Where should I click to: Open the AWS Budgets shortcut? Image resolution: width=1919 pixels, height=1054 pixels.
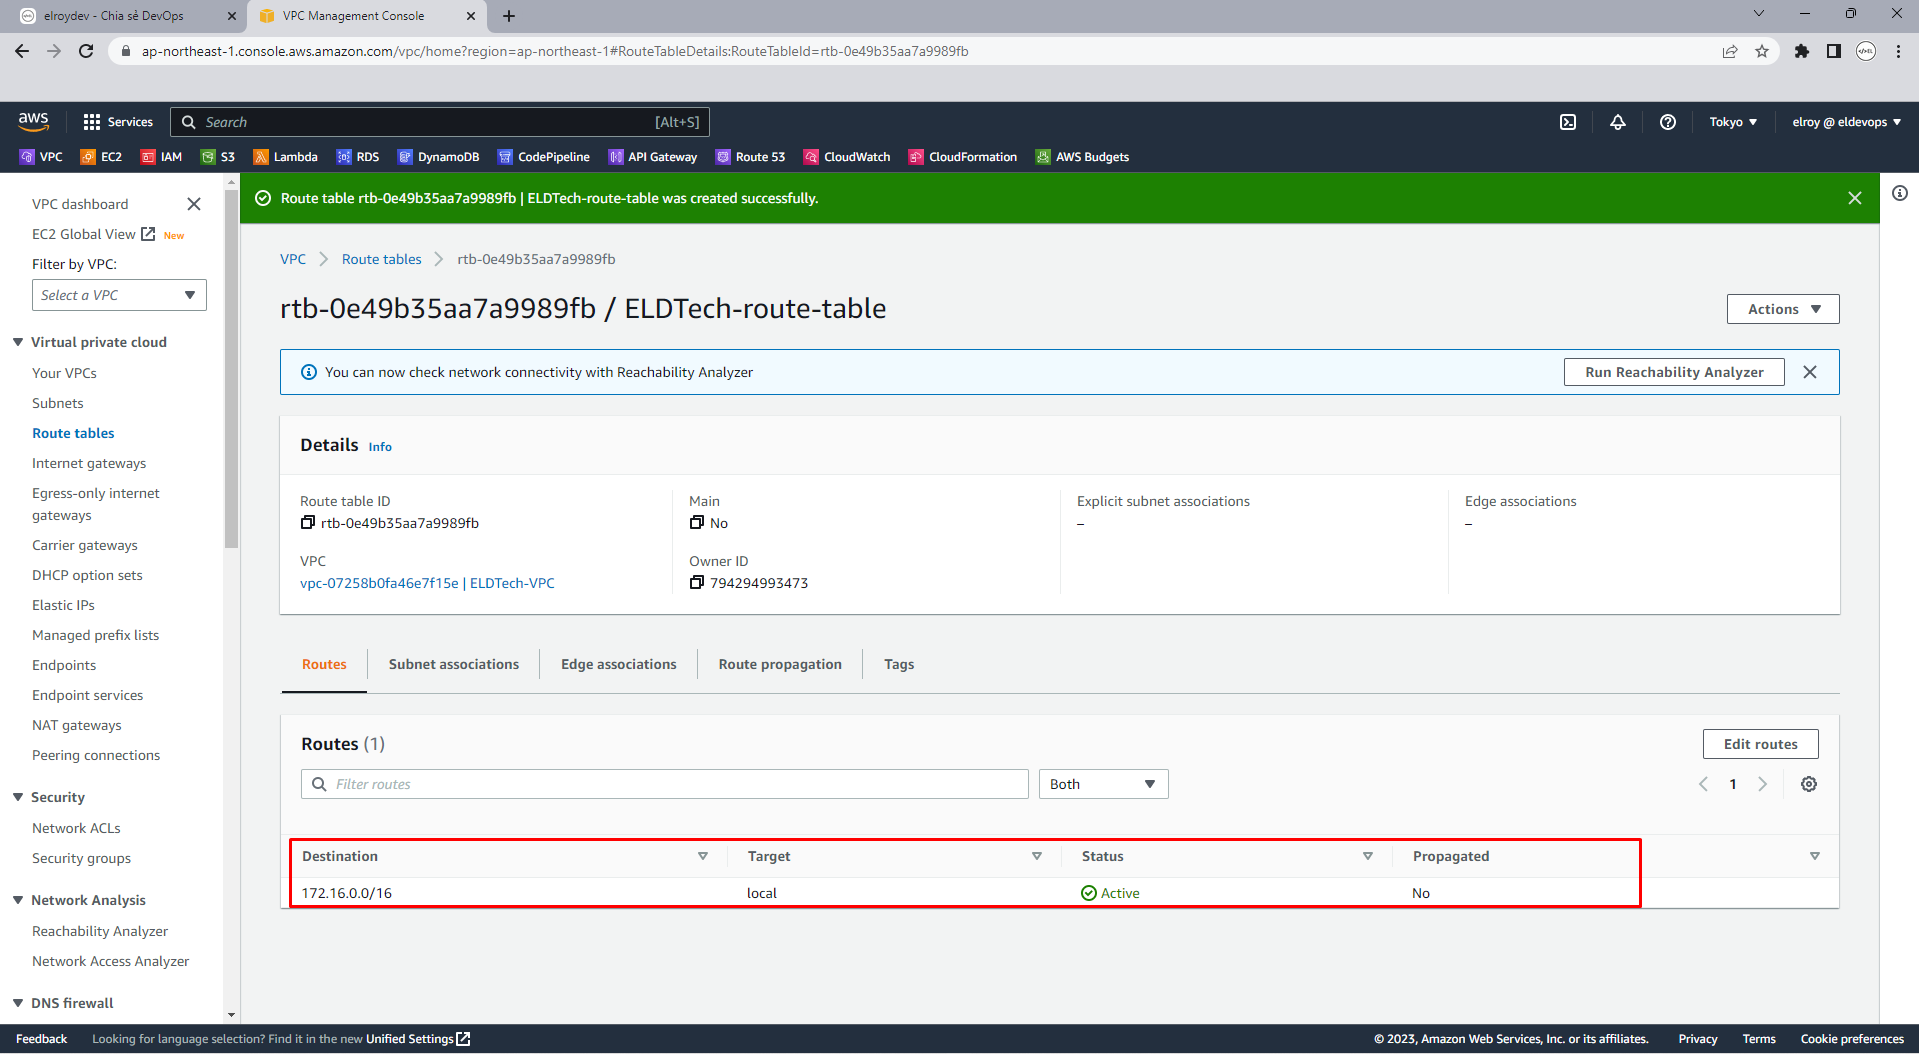tap(1082, 157)
